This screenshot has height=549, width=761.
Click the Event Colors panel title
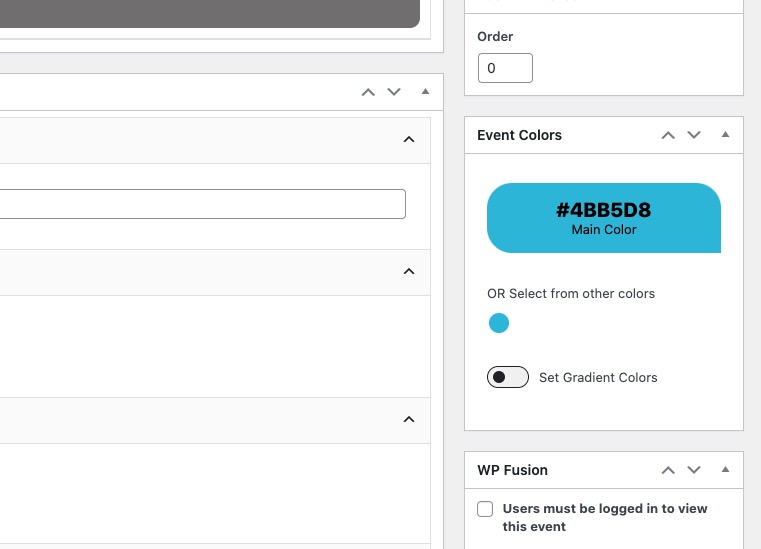519,135
